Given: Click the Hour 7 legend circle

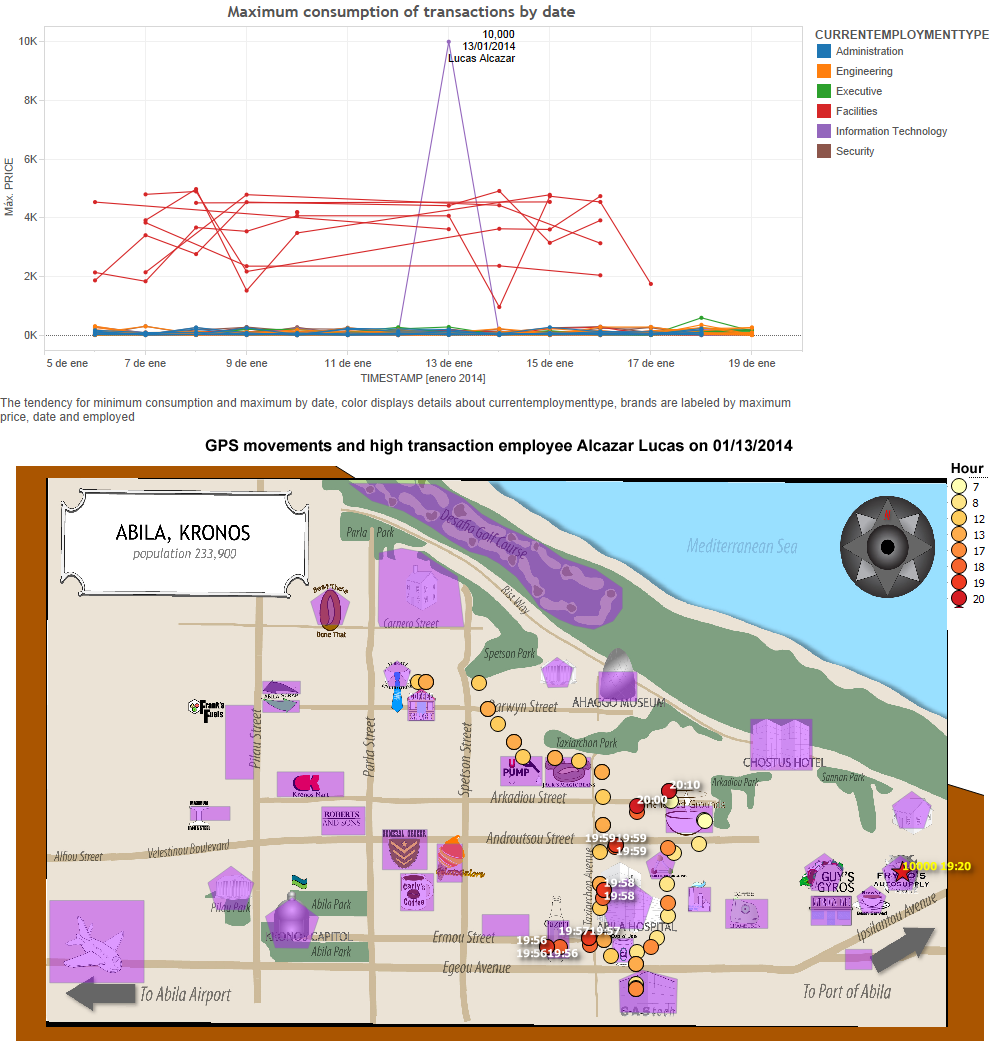Looking at the screenshot, I should [x=959, y=486].
